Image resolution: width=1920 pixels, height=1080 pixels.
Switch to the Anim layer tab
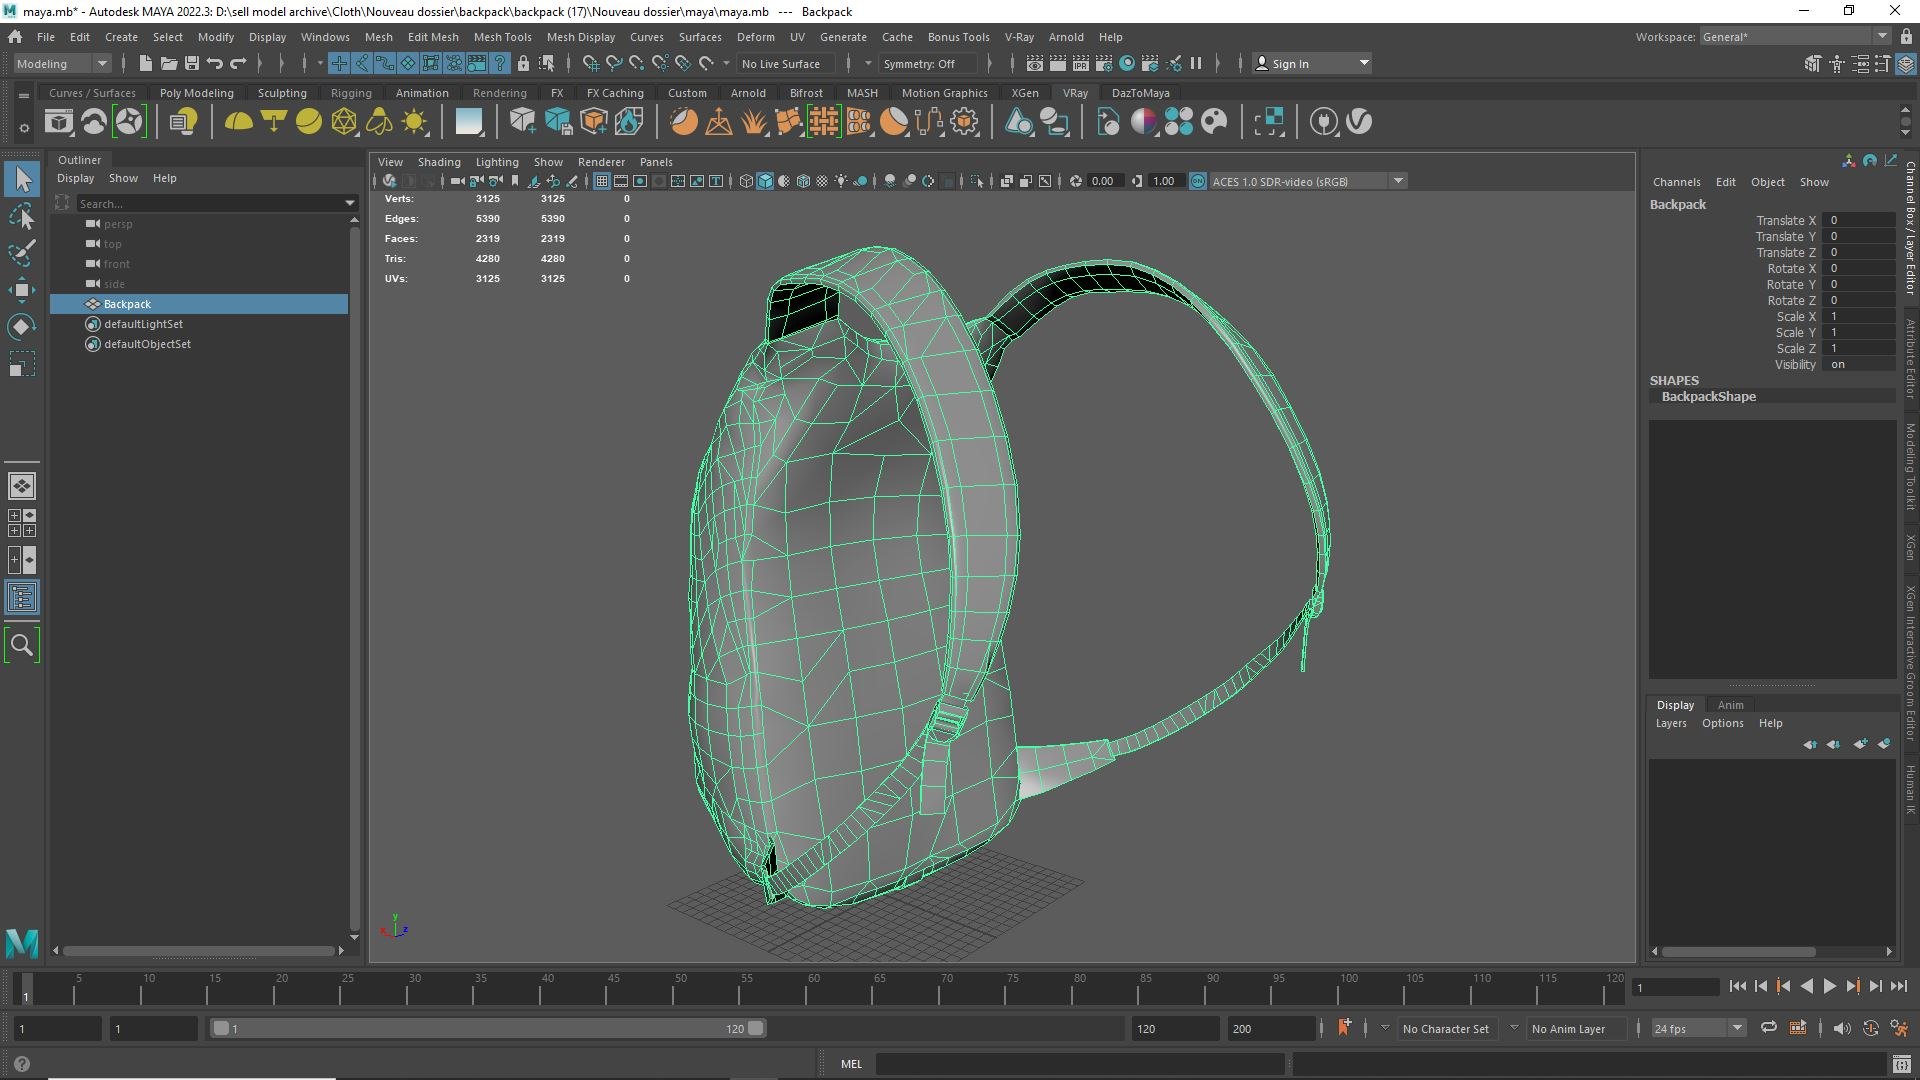pyautogui.click(x=1730, y=705)
